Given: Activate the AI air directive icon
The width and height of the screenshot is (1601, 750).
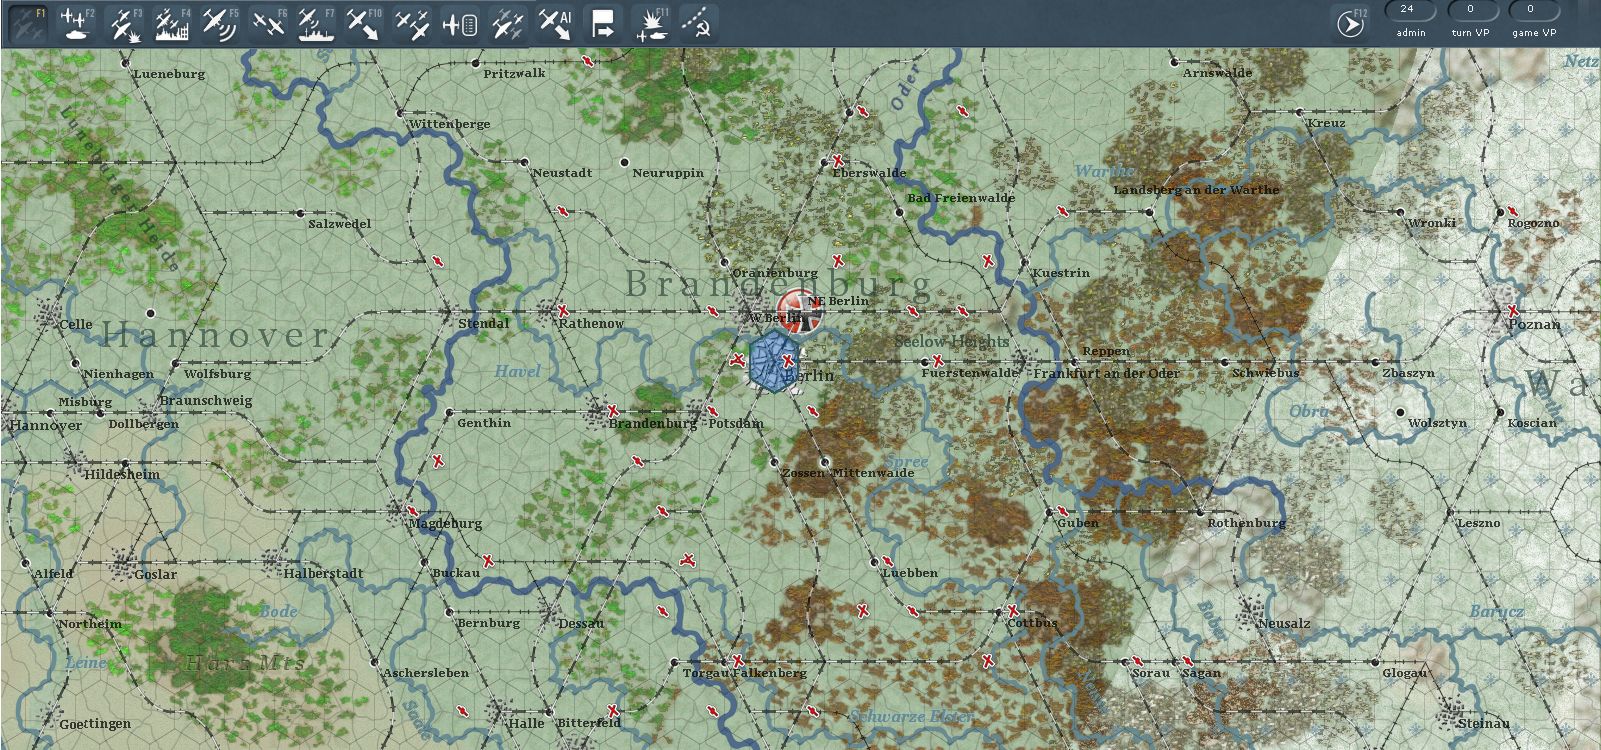Looking at the screenshot, I should pyautogui.click(x=554, y=23).
